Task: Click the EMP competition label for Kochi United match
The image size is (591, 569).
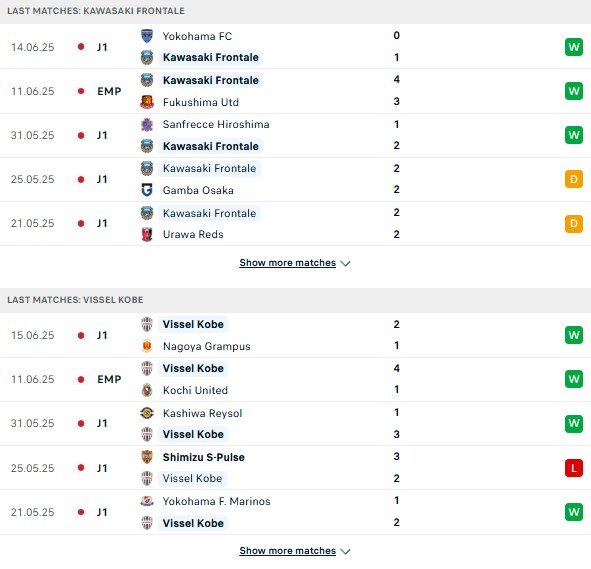Action: (109, 379)
